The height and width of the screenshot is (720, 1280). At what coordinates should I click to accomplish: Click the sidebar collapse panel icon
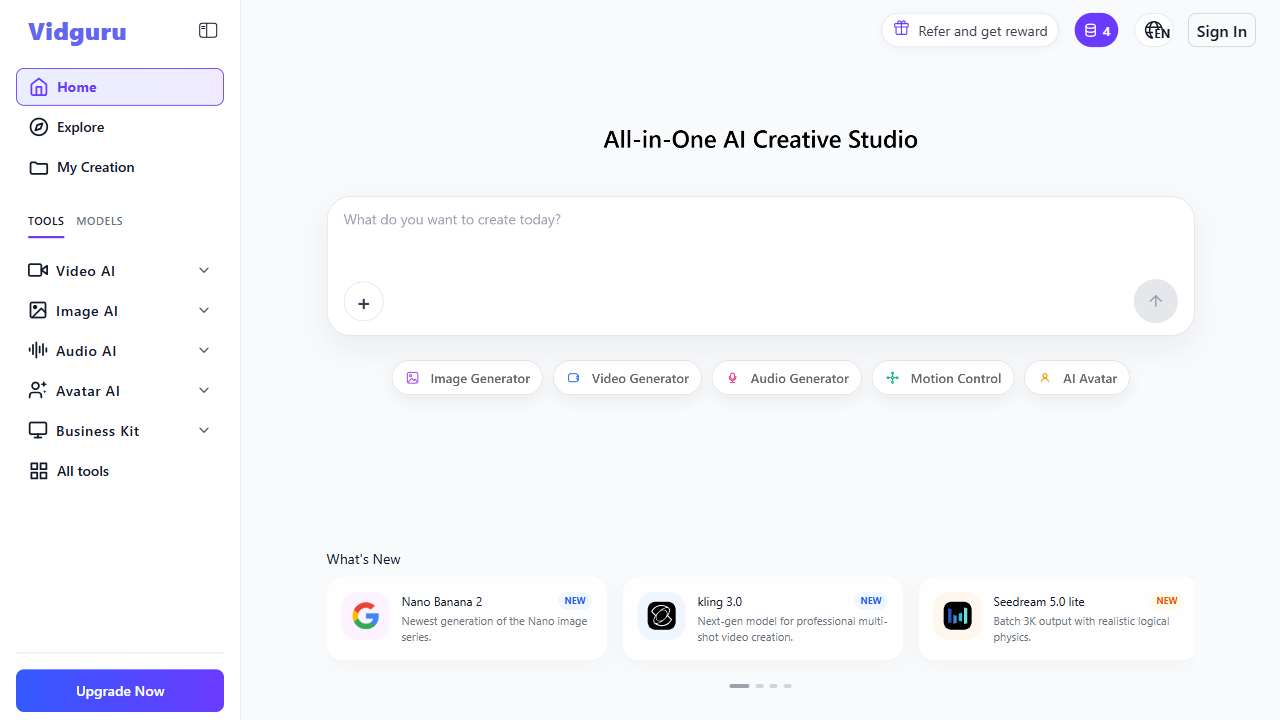pyautogui.click(x=208, y=30)
